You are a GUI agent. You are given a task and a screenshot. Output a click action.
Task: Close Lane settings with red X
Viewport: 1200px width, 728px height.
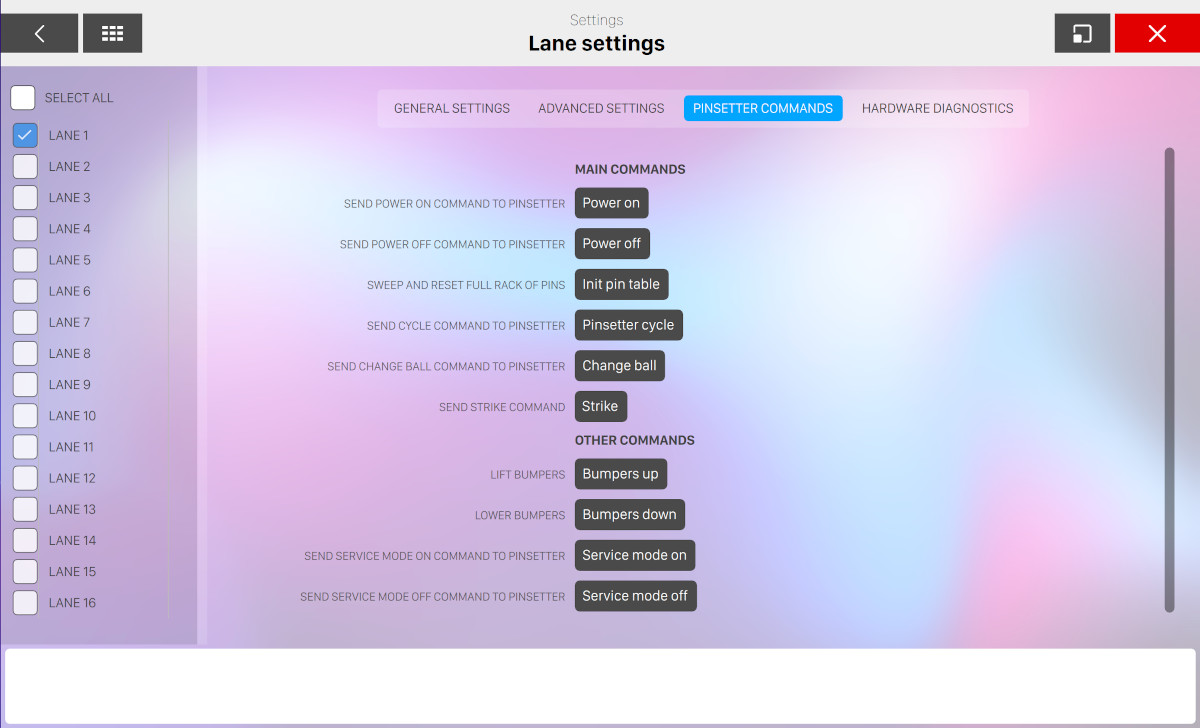(x=1157, y=33)
